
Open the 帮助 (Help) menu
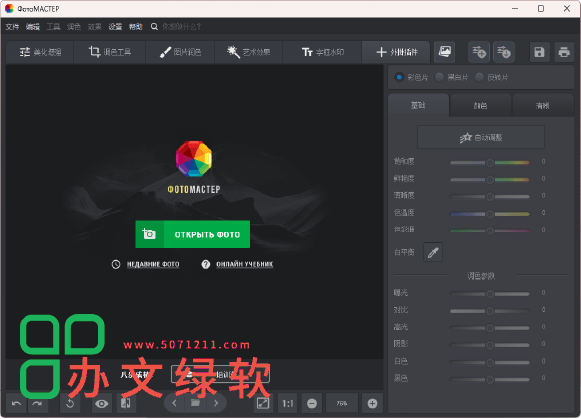click(x=136, y=27)
